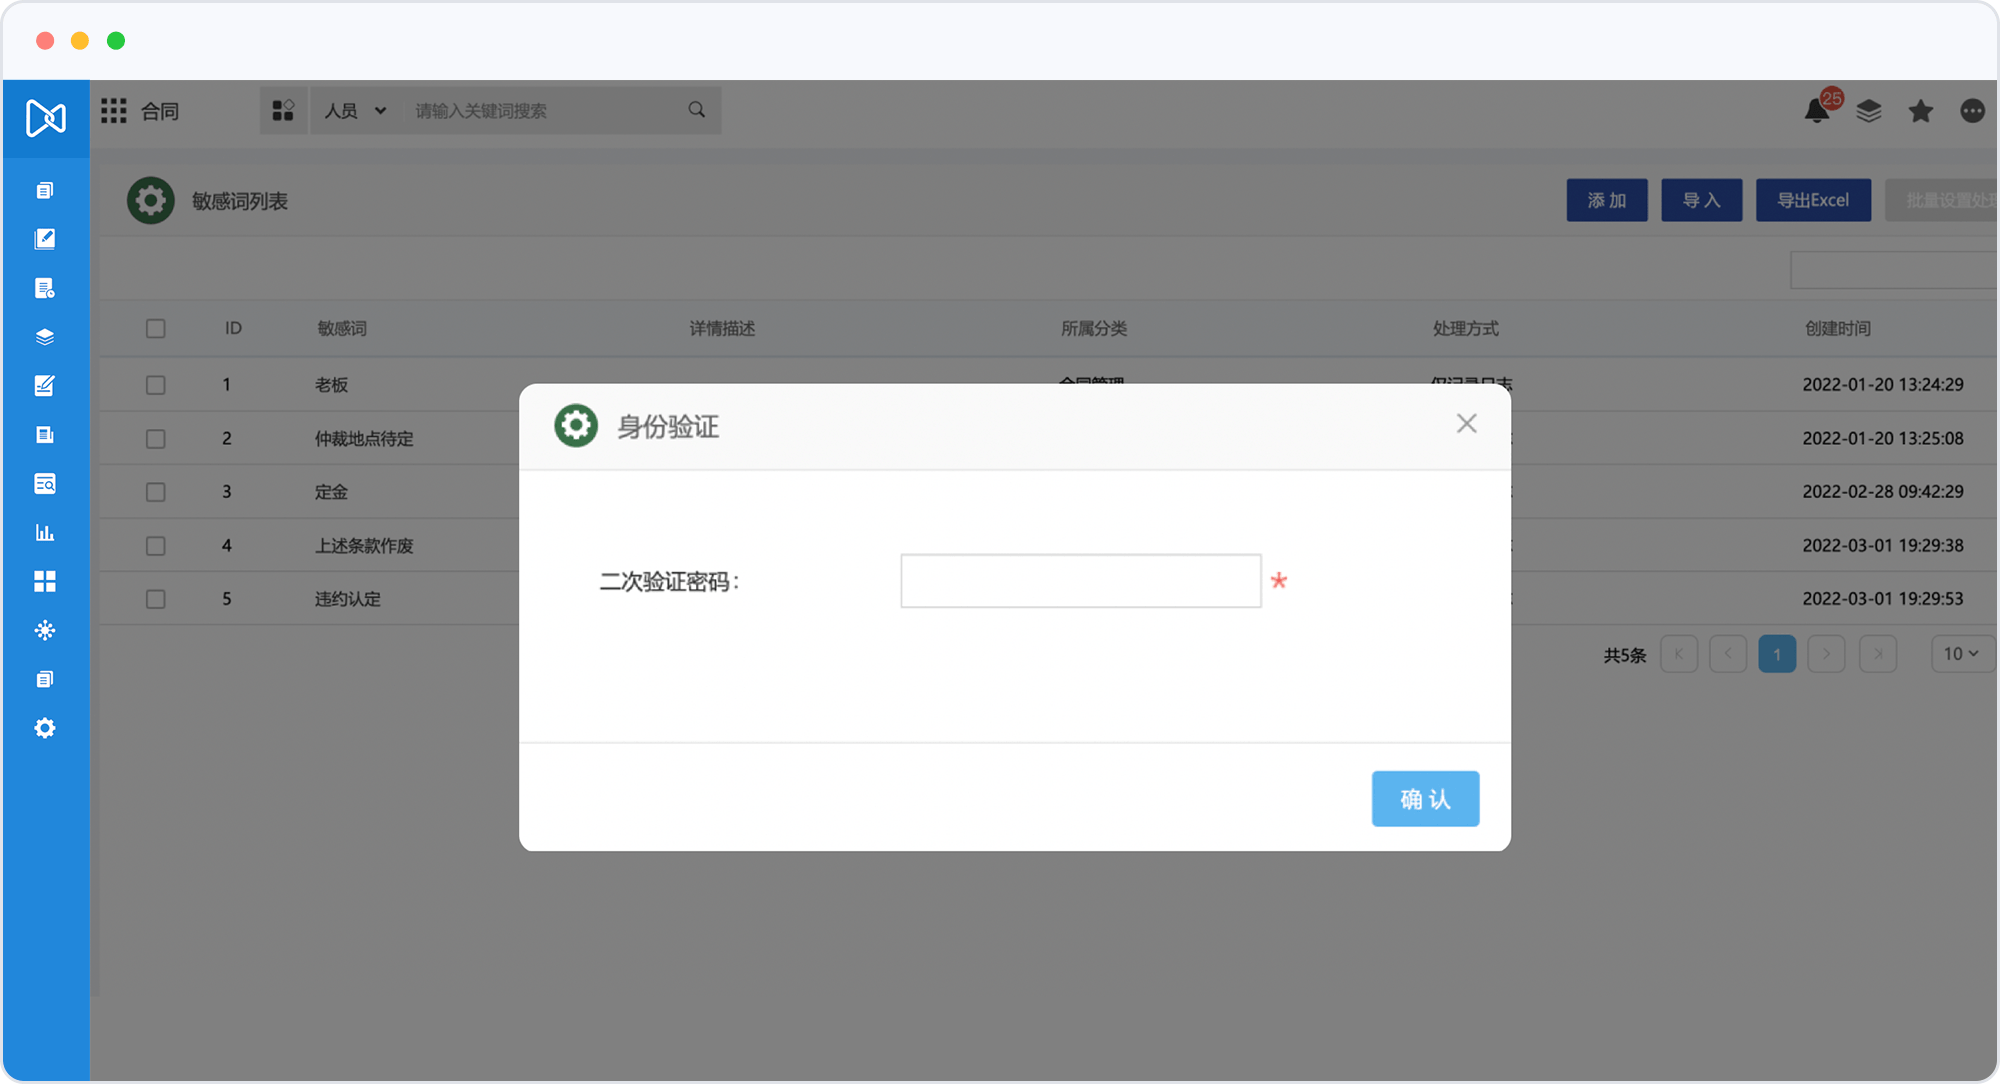Viewport: 2000px width, 1084px height.
Task: Click the 二次验证密码 input field
Action: coord(1080,581)
